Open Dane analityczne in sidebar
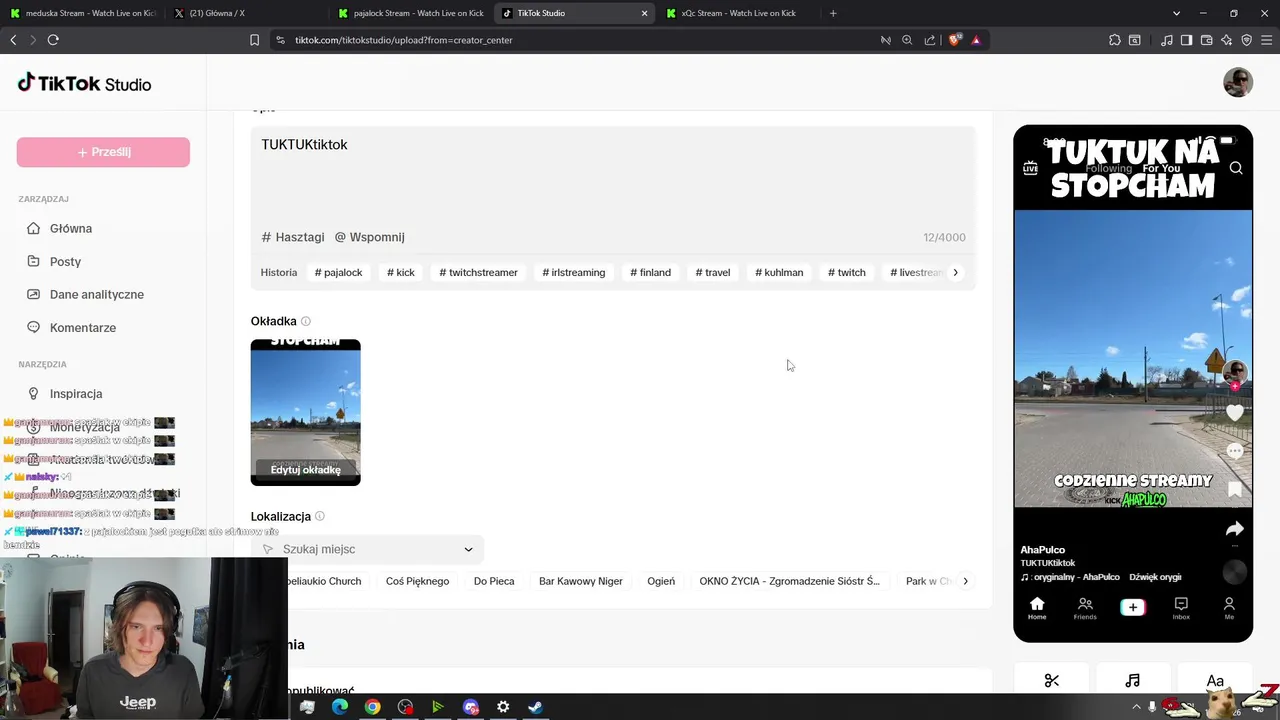 [x=97, y=294]
